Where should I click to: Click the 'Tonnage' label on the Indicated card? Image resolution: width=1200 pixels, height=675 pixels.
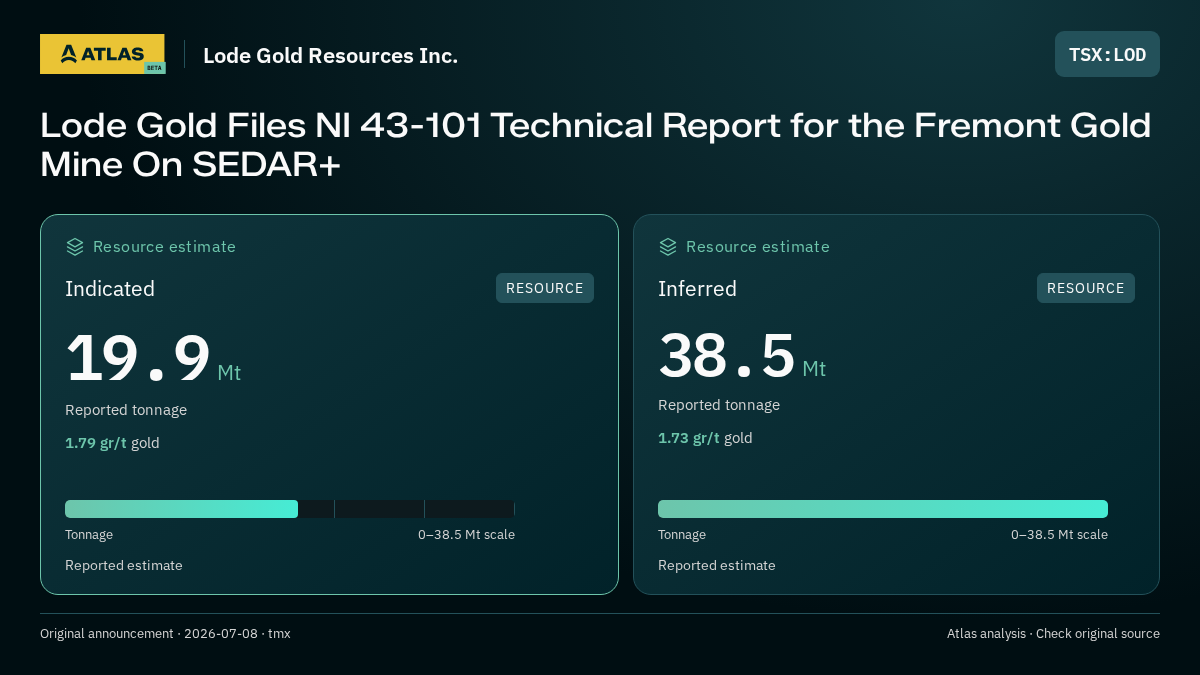(x=89, y=535)
